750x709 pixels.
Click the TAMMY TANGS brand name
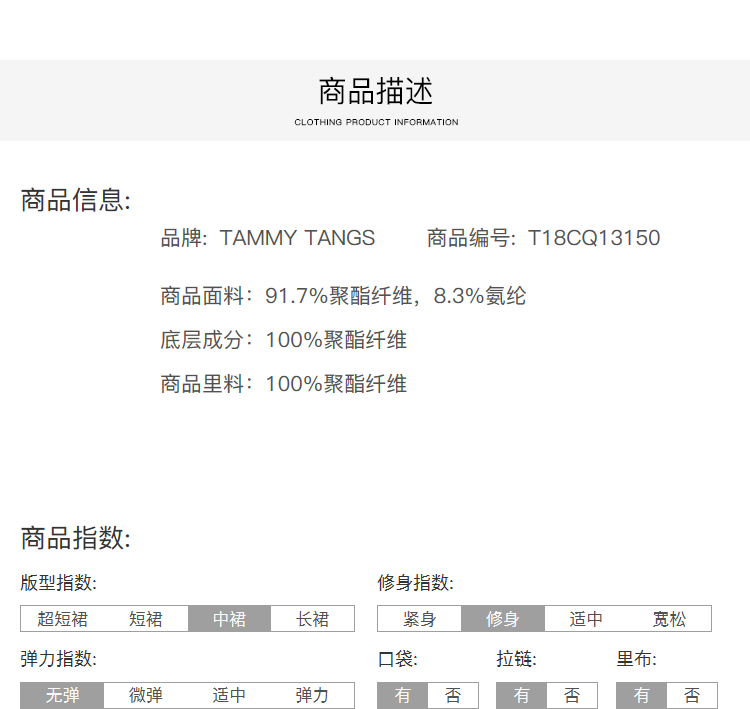pos(297,238)
